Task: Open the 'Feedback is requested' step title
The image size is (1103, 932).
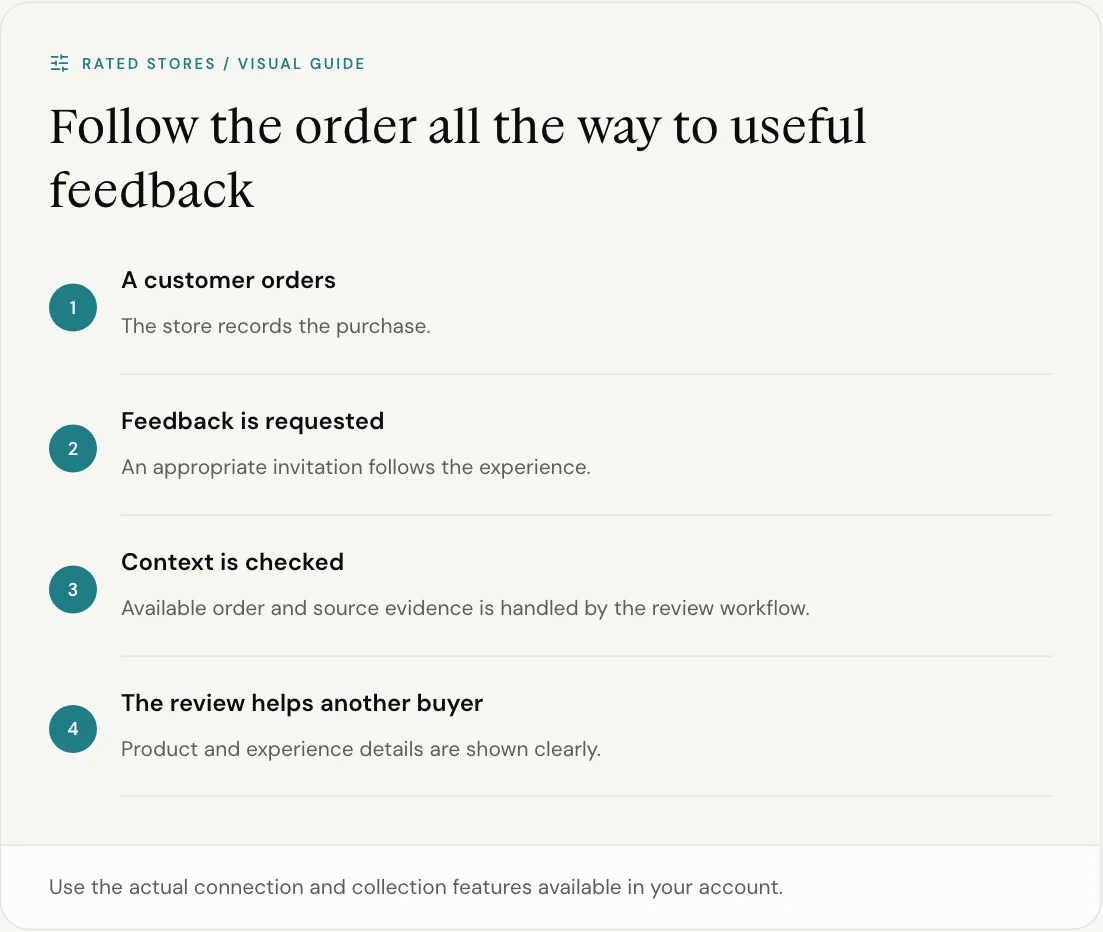Action: (x=253, y=421)
